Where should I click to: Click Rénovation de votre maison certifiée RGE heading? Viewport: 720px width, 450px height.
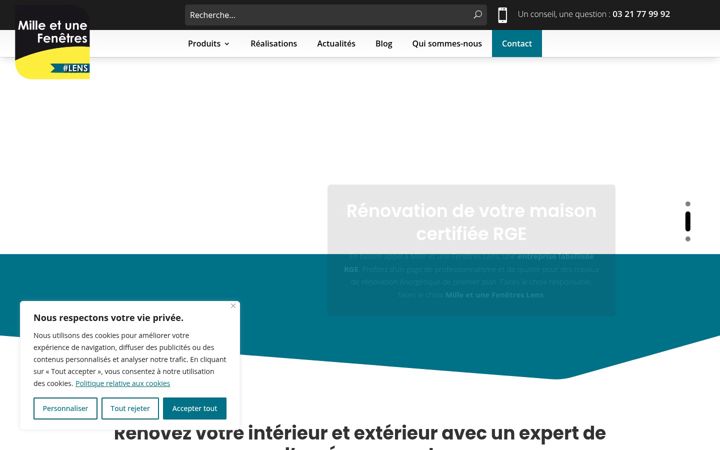[471, 222]
